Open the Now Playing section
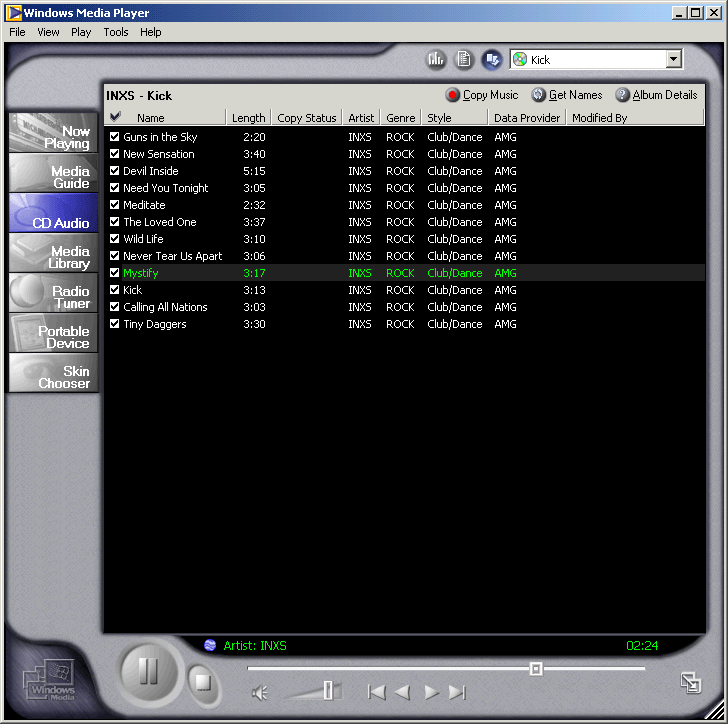The width and height of the screenshot is (728, 724). pyautogui.click(x=53, y=132)
